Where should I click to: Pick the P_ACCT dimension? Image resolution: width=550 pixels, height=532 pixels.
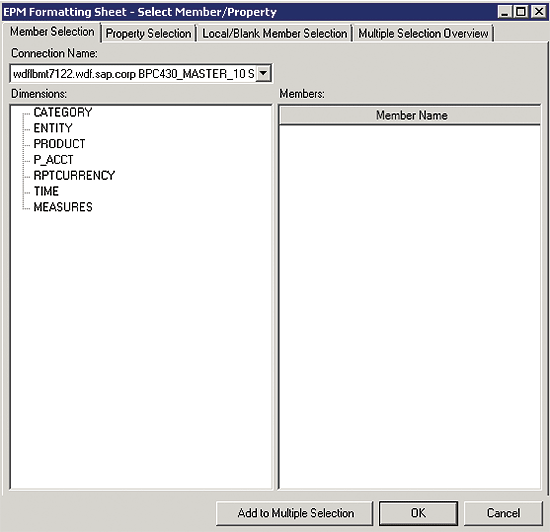pyautogui.click(x=53, y=160)
